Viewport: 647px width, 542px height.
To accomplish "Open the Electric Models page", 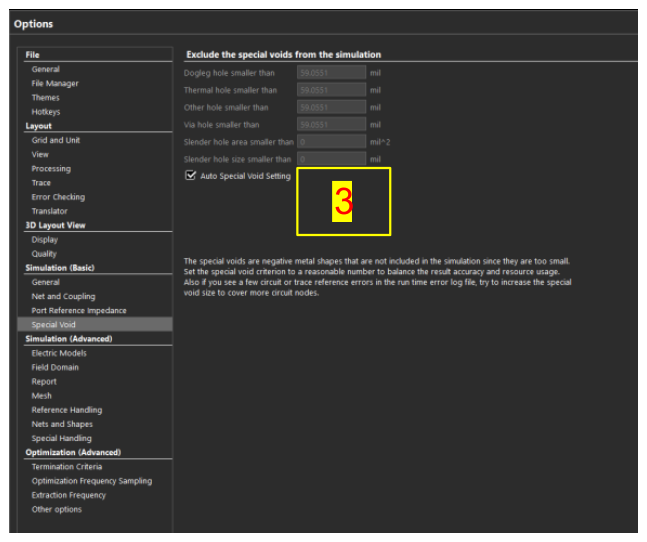I will [59, 353].
